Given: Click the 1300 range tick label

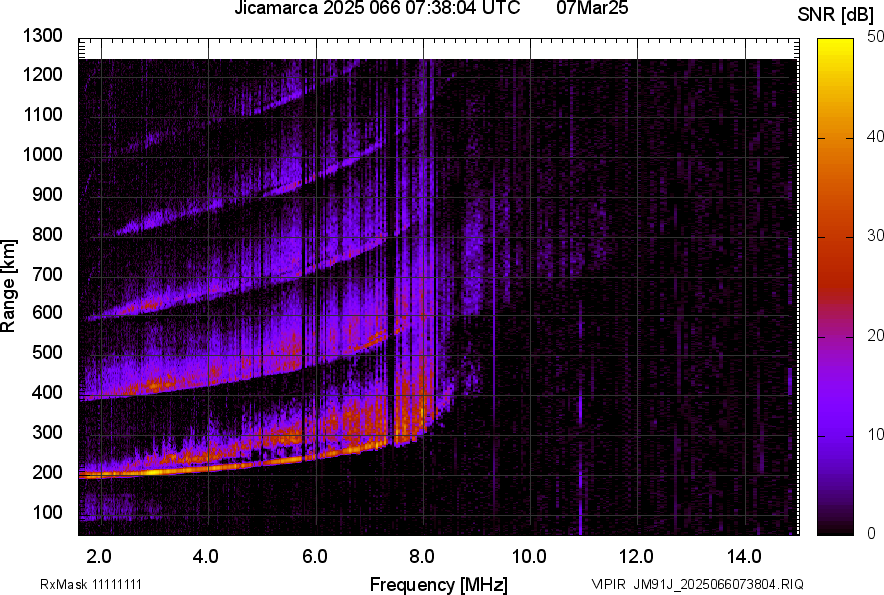Looking at the screenshot, I should coord(42,36).
